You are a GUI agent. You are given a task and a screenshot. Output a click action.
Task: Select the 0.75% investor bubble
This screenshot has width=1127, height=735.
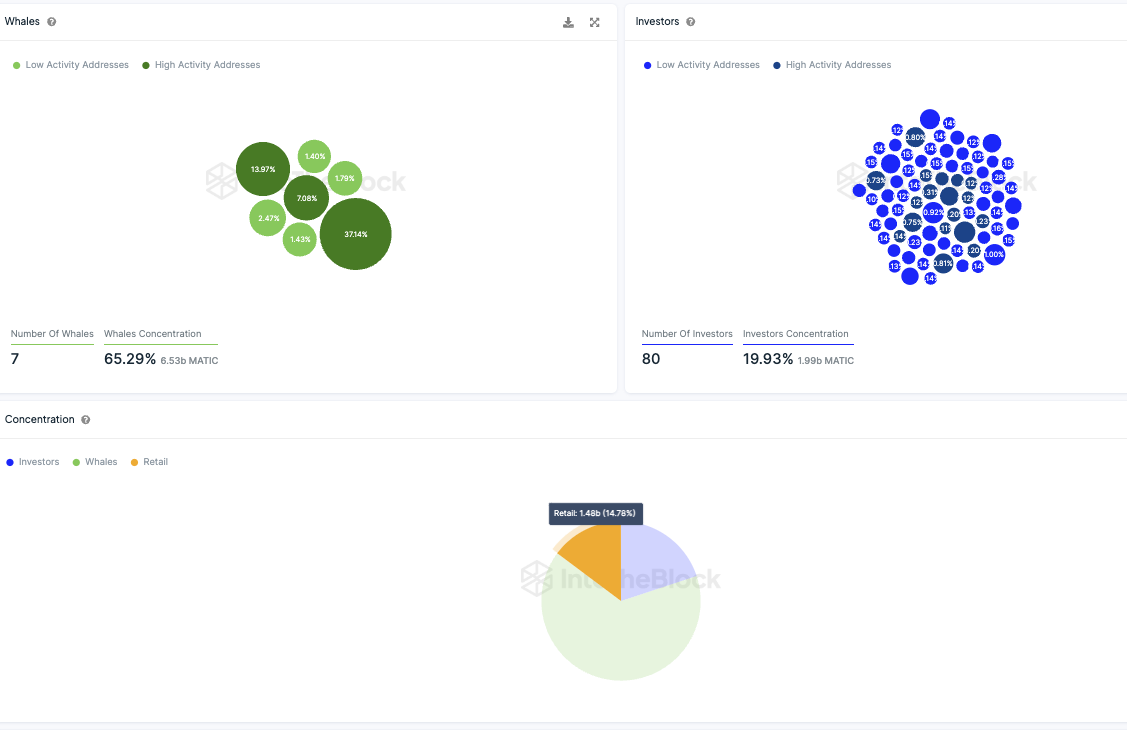[913, 223]
